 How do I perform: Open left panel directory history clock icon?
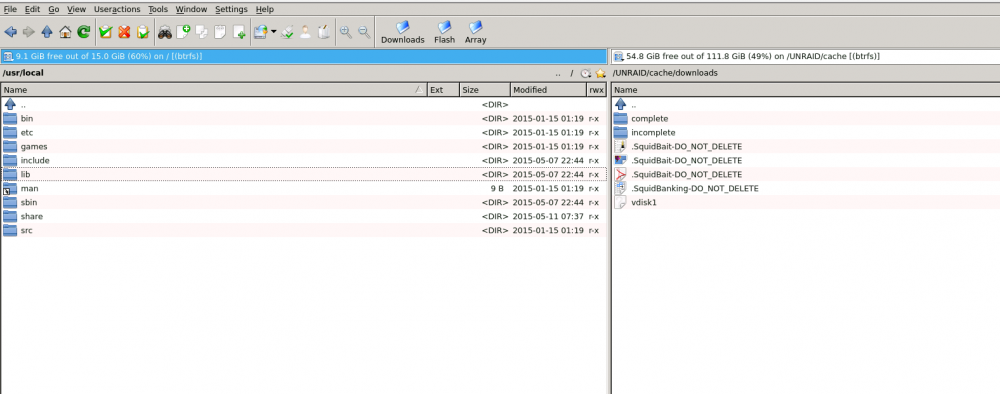point(586,73)
